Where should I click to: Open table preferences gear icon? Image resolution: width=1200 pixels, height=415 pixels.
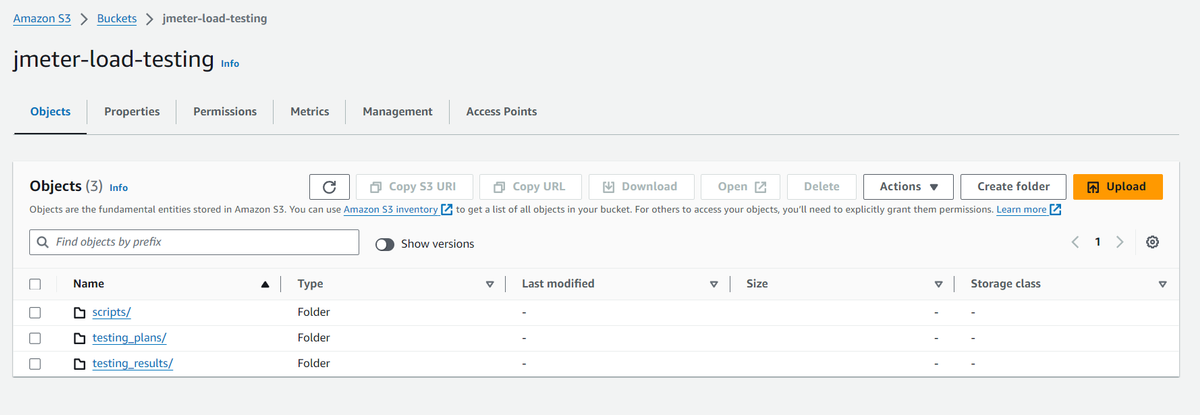(1153, 242)
